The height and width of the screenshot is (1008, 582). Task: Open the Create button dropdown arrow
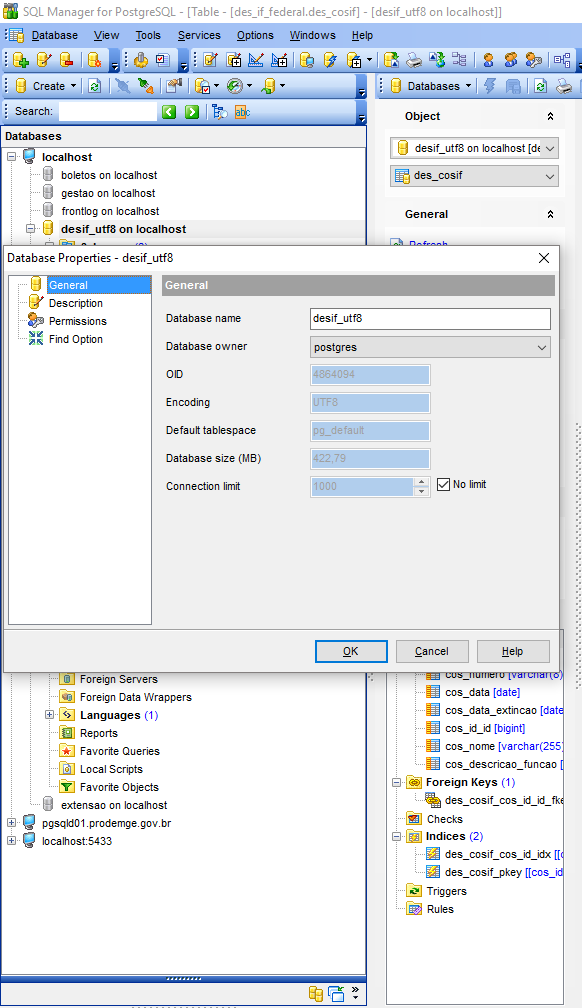click(73, 86)
